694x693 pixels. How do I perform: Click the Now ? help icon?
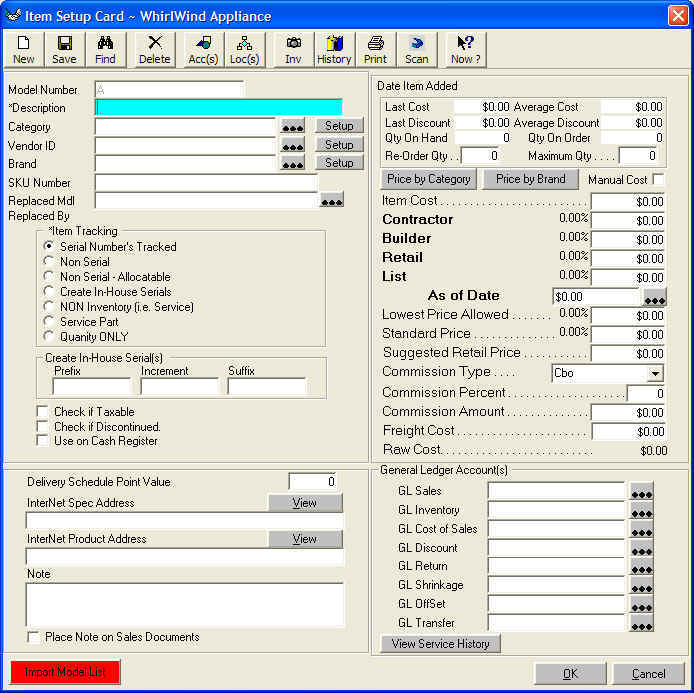click(466, 50)
